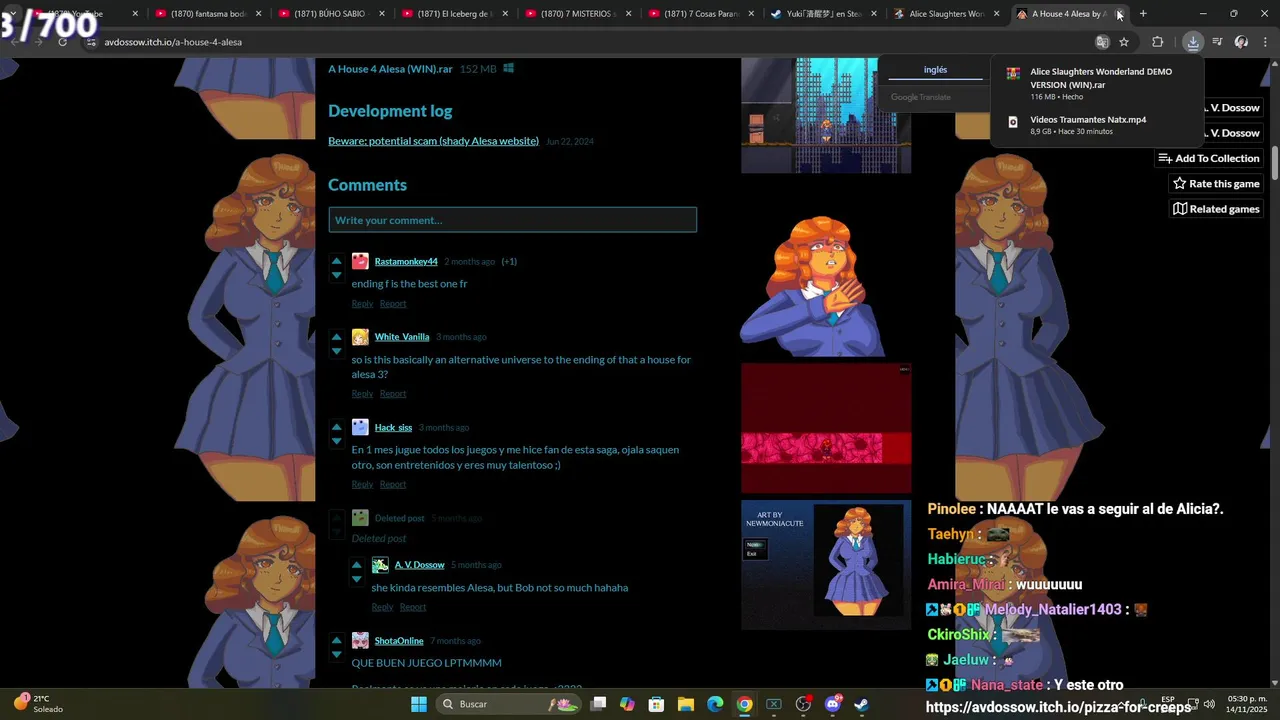Report A. V. Dossow's reply
Screen dimensions: 1280x720
click(413, 607)
